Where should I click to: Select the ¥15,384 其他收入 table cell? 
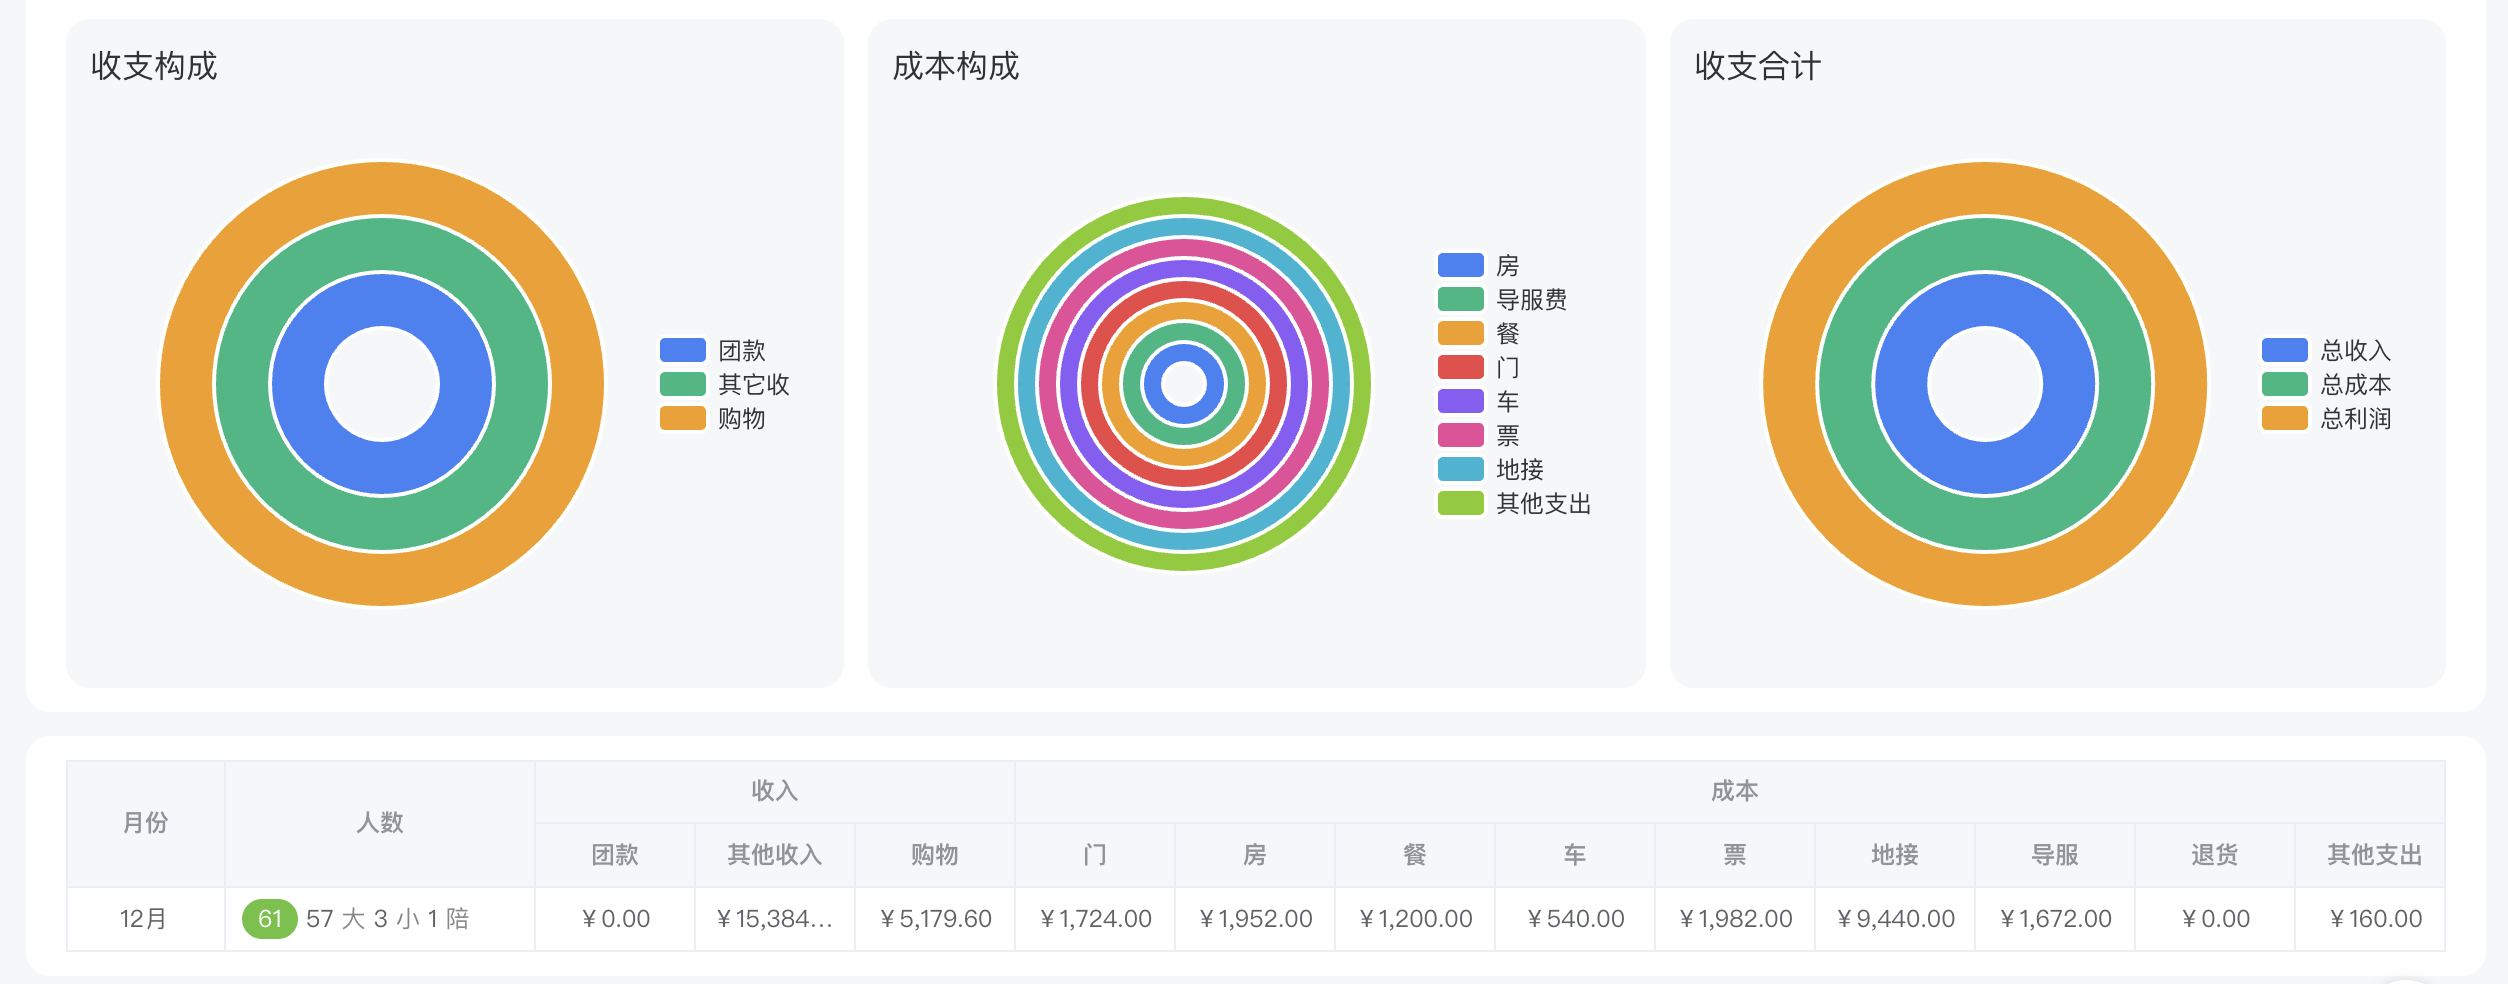pos(774,917)
